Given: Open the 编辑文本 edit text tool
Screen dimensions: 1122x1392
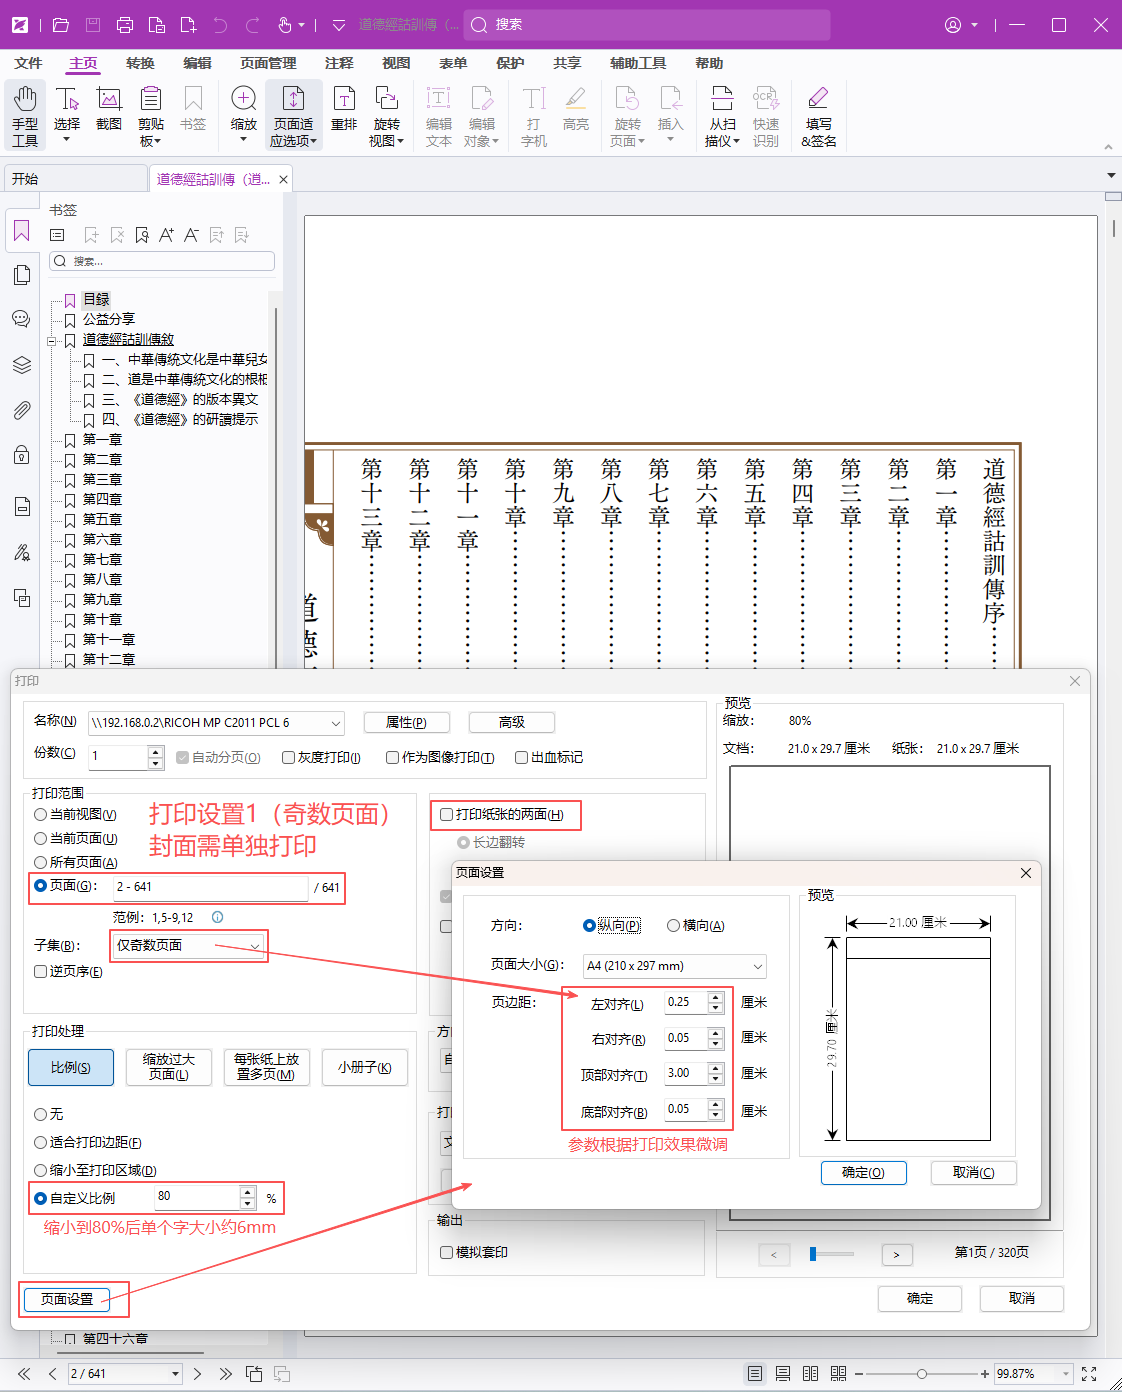Looking at the screenshot, I should click(438, 113).
